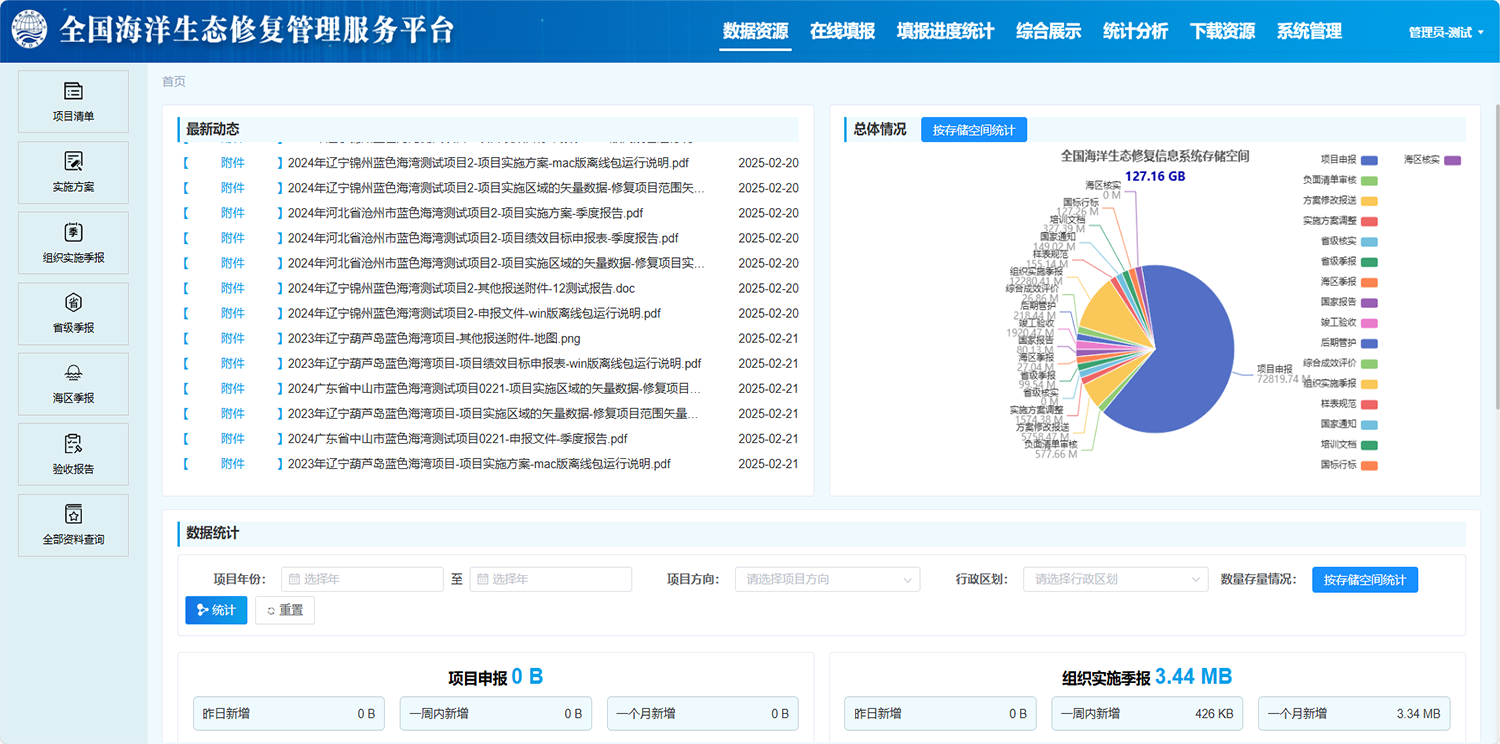Click the blue 统计 button
Viewport: 1500px width, 744px height.
(216, 610)
